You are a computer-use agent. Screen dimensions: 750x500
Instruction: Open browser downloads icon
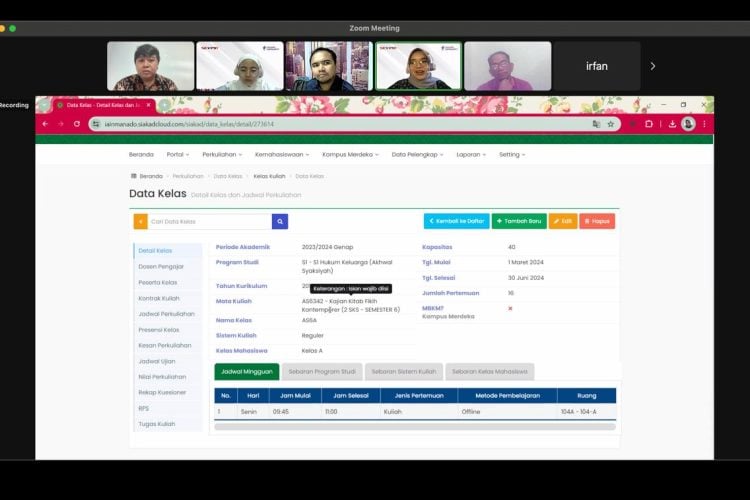[x=671, y=124]
